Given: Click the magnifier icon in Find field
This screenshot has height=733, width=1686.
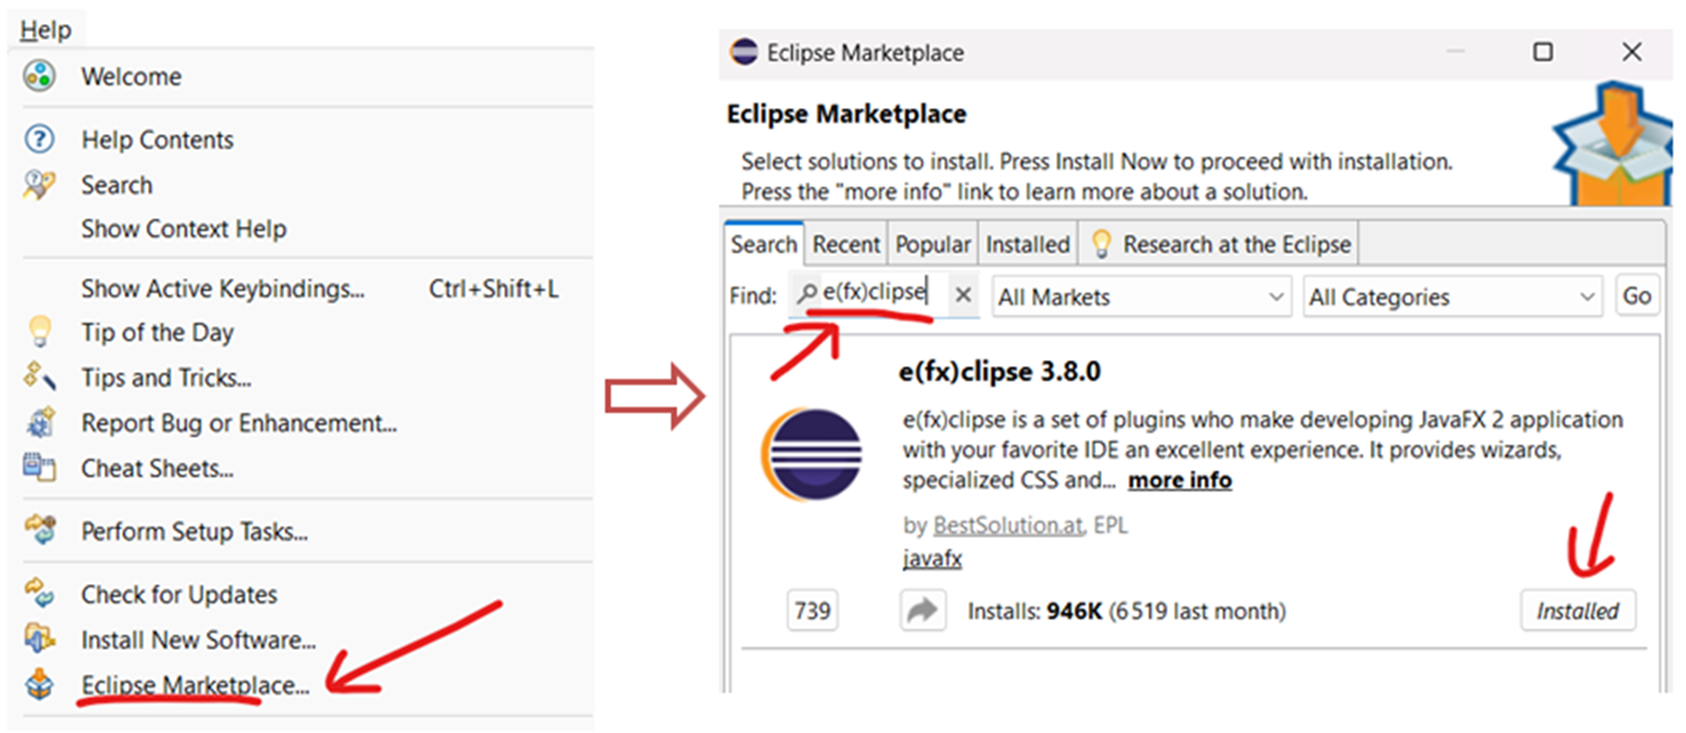Looking at the screenshot, I should click(x=806, y=294).
